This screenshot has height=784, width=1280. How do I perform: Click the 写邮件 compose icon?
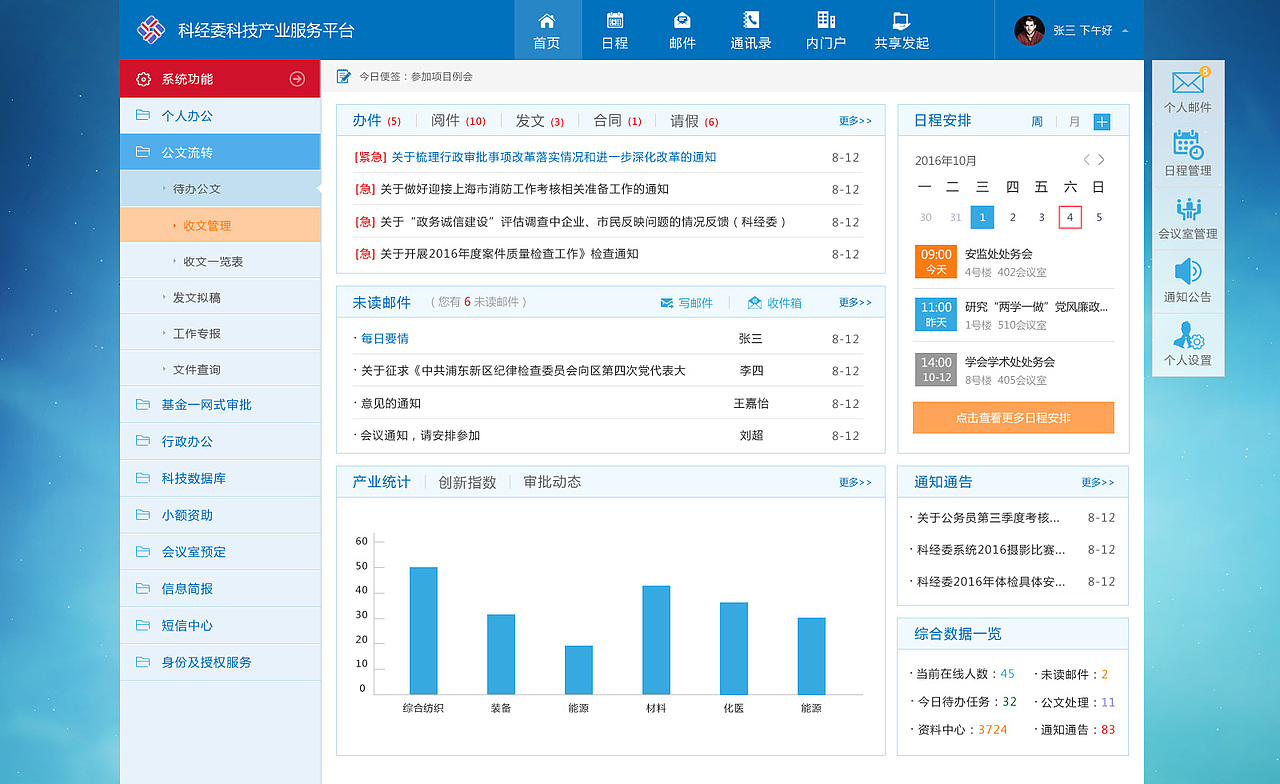(667, 303)
